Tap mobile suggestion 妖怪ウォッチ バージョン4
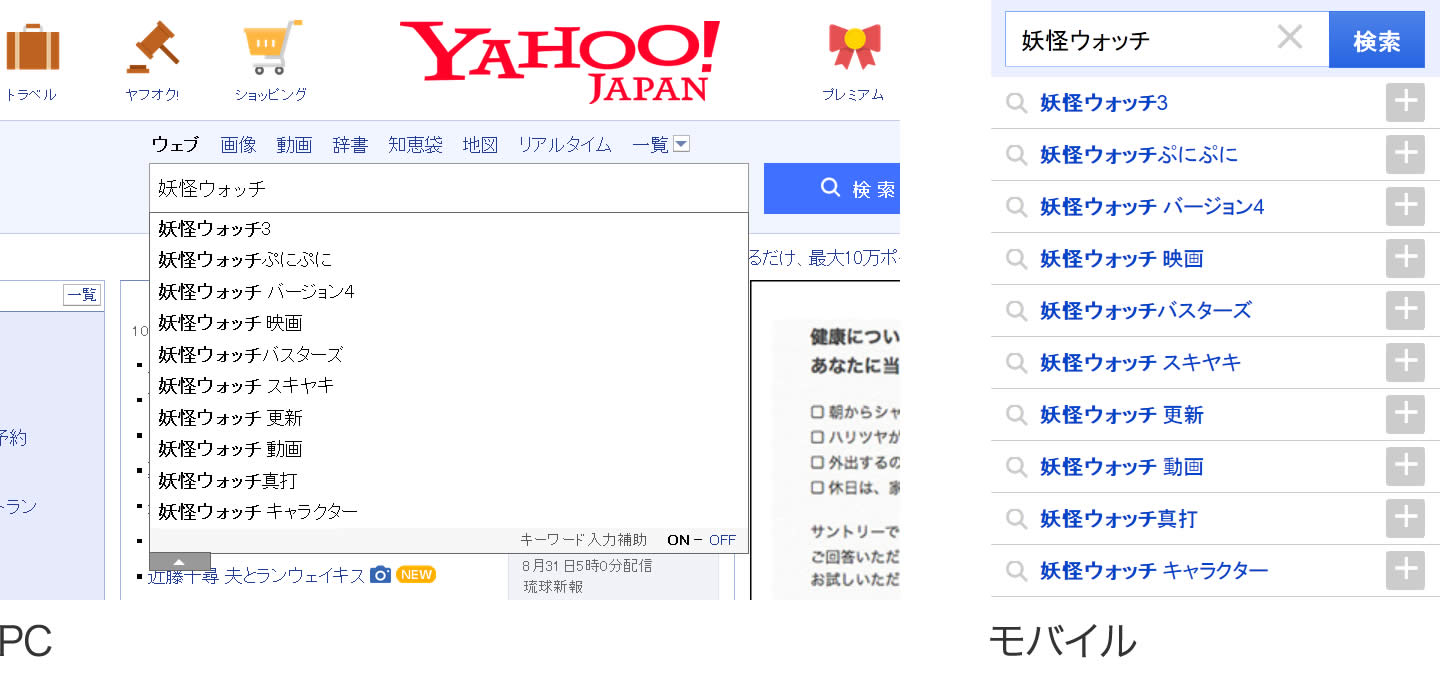The width and height of the screenshot is (1440, 680). [x=1152, y=207]
